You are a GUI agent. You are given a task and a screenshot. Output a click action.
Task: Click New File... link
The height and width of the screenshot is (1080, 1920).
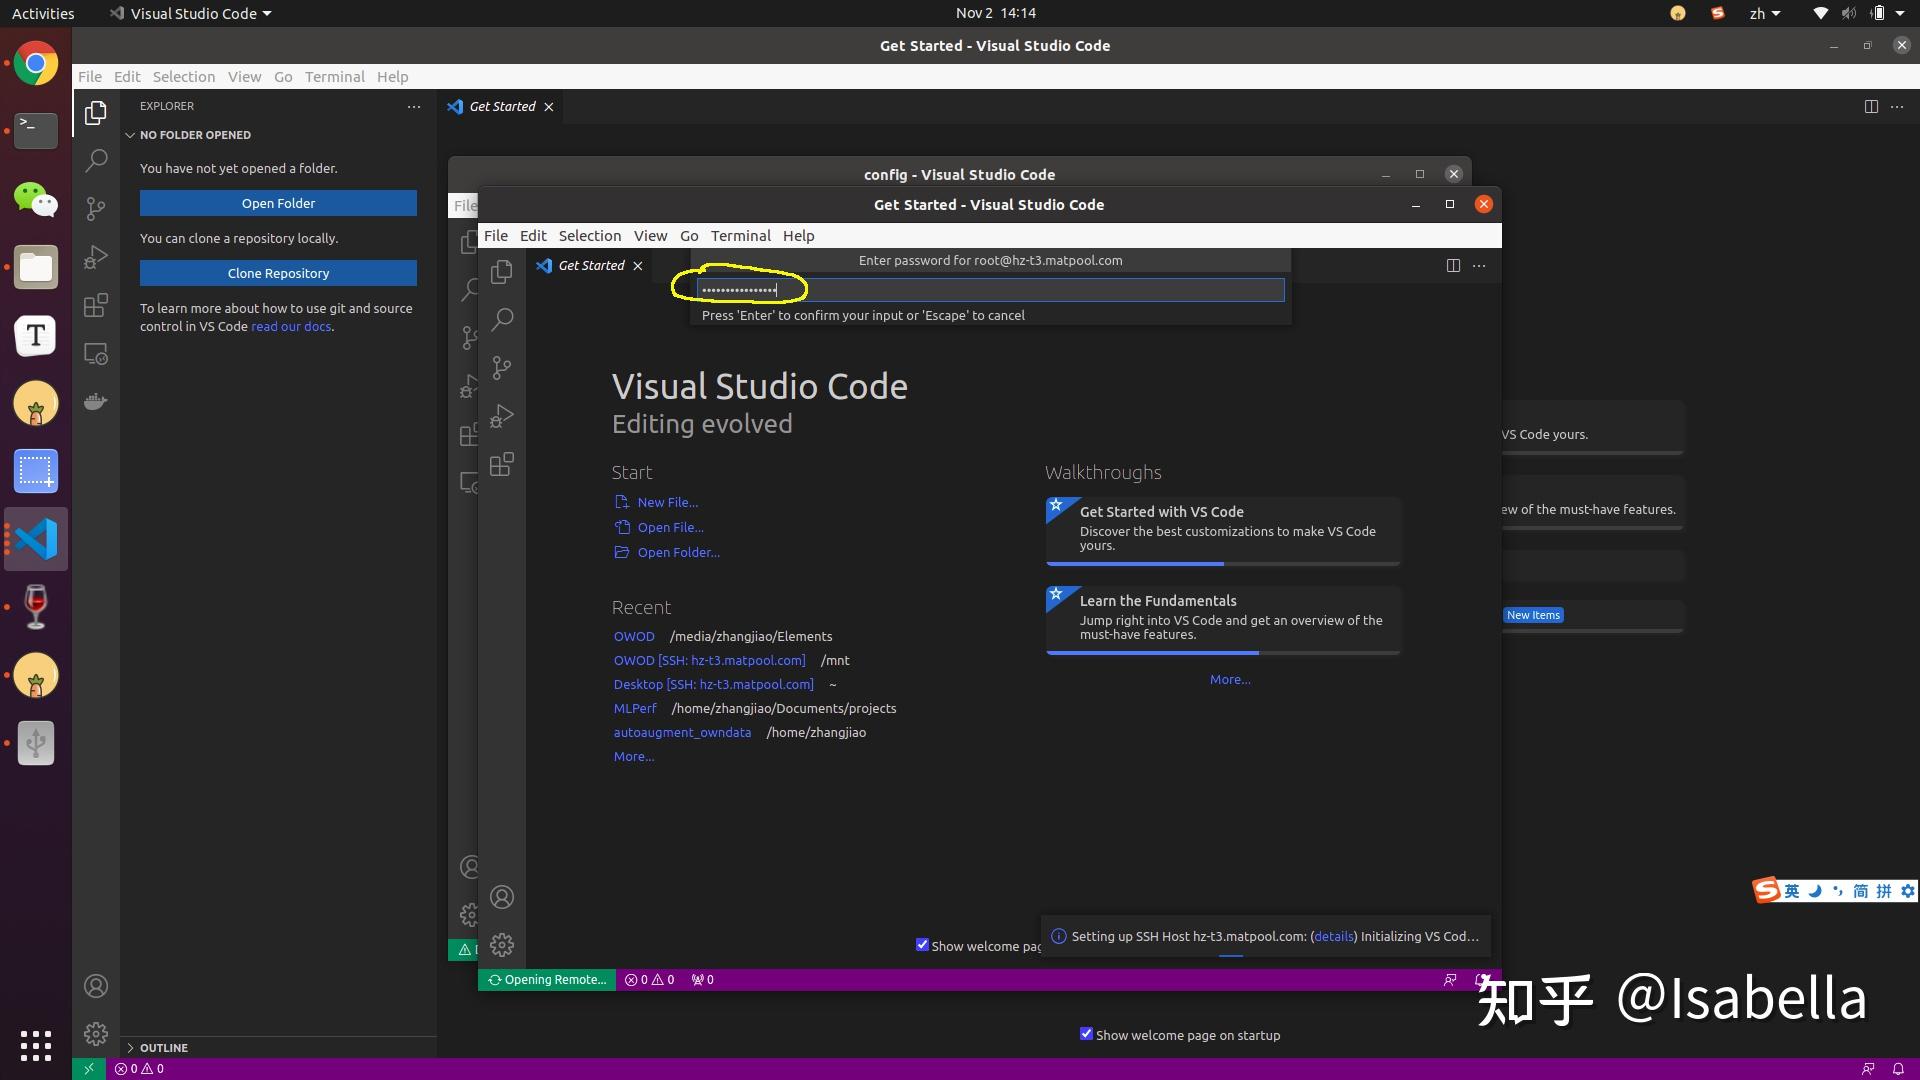[668, 503]
